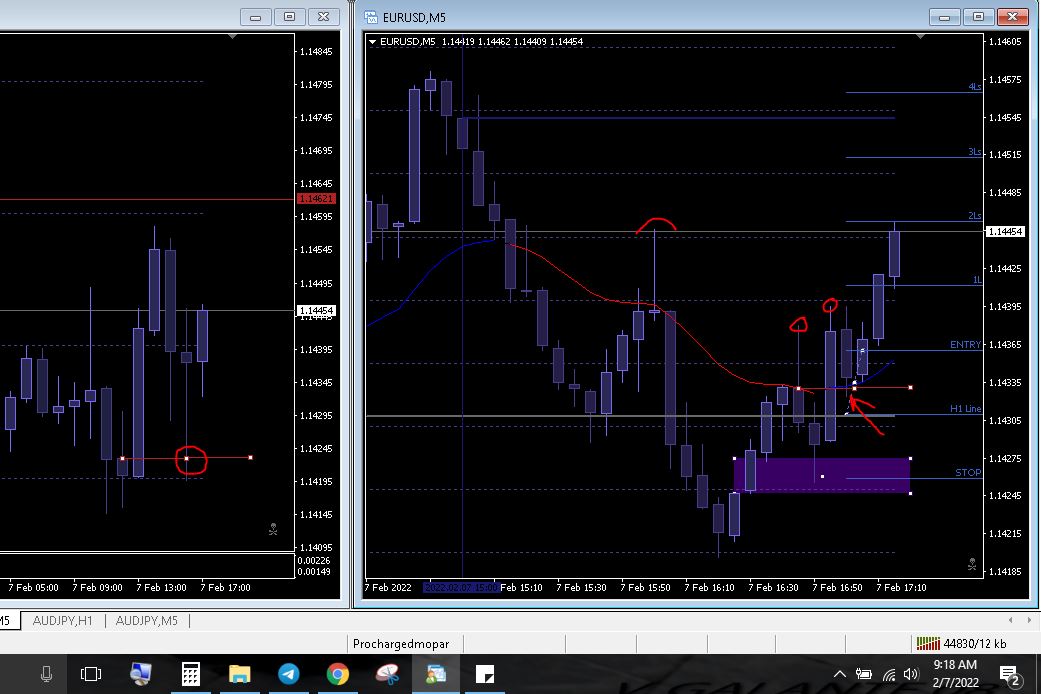Open Task View from the taskbar

tap(90, 674)
